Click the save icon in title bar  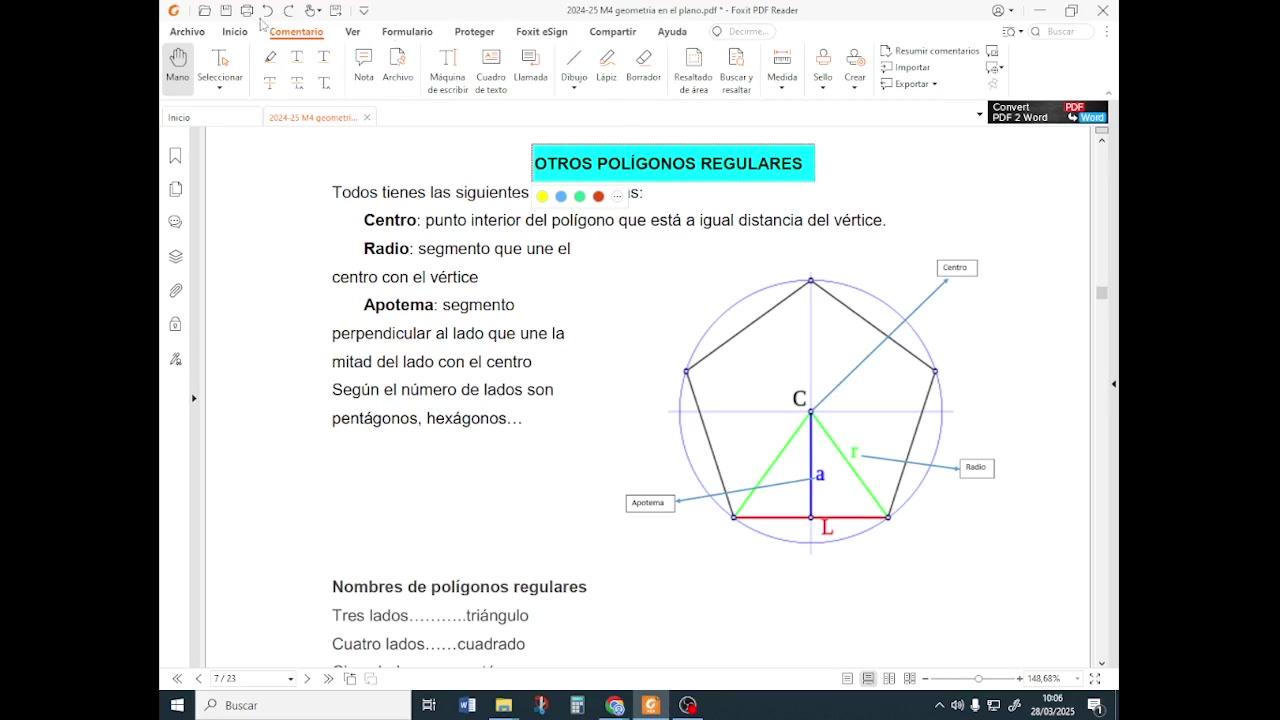pyautogui.click(x=226, y=11)
